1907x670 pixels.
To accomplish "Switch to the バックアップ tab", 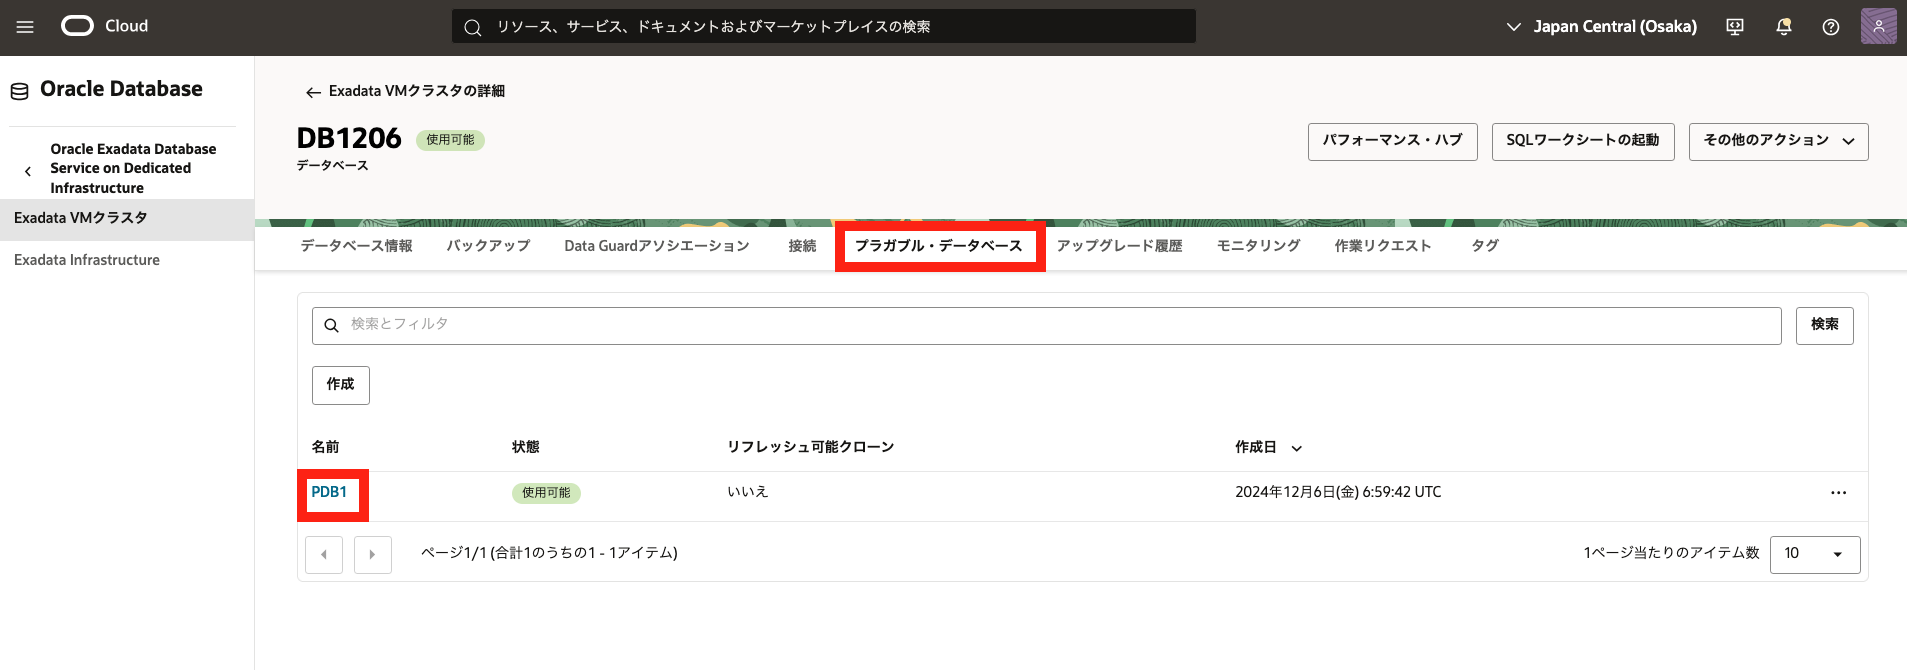I will [488, 246].
